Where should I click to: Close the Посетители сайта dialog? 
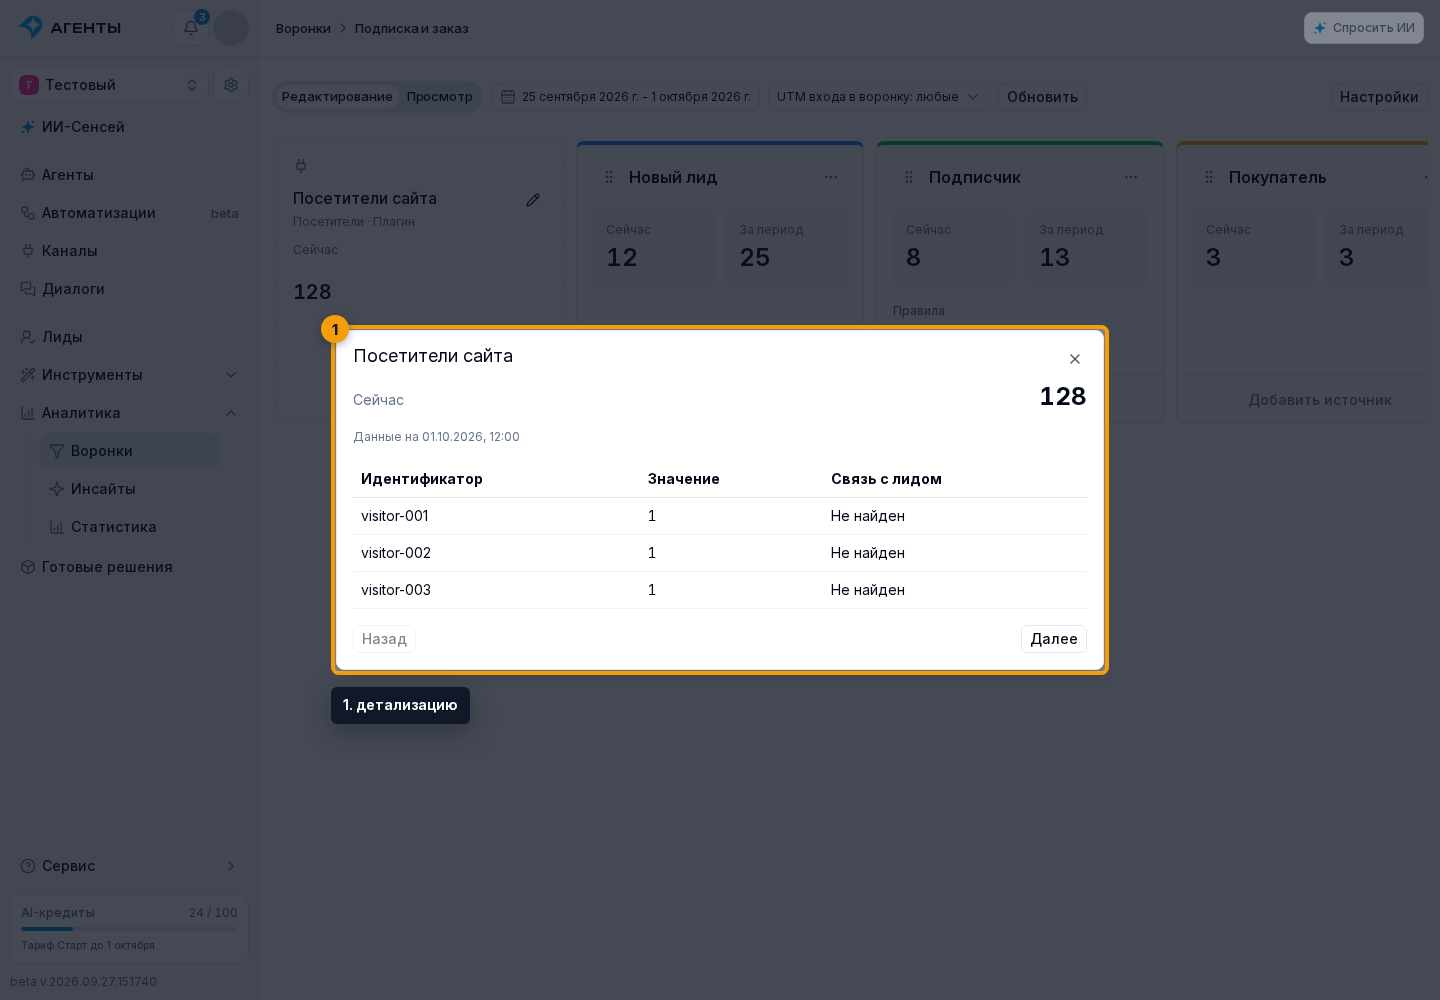pos(1075,359)
